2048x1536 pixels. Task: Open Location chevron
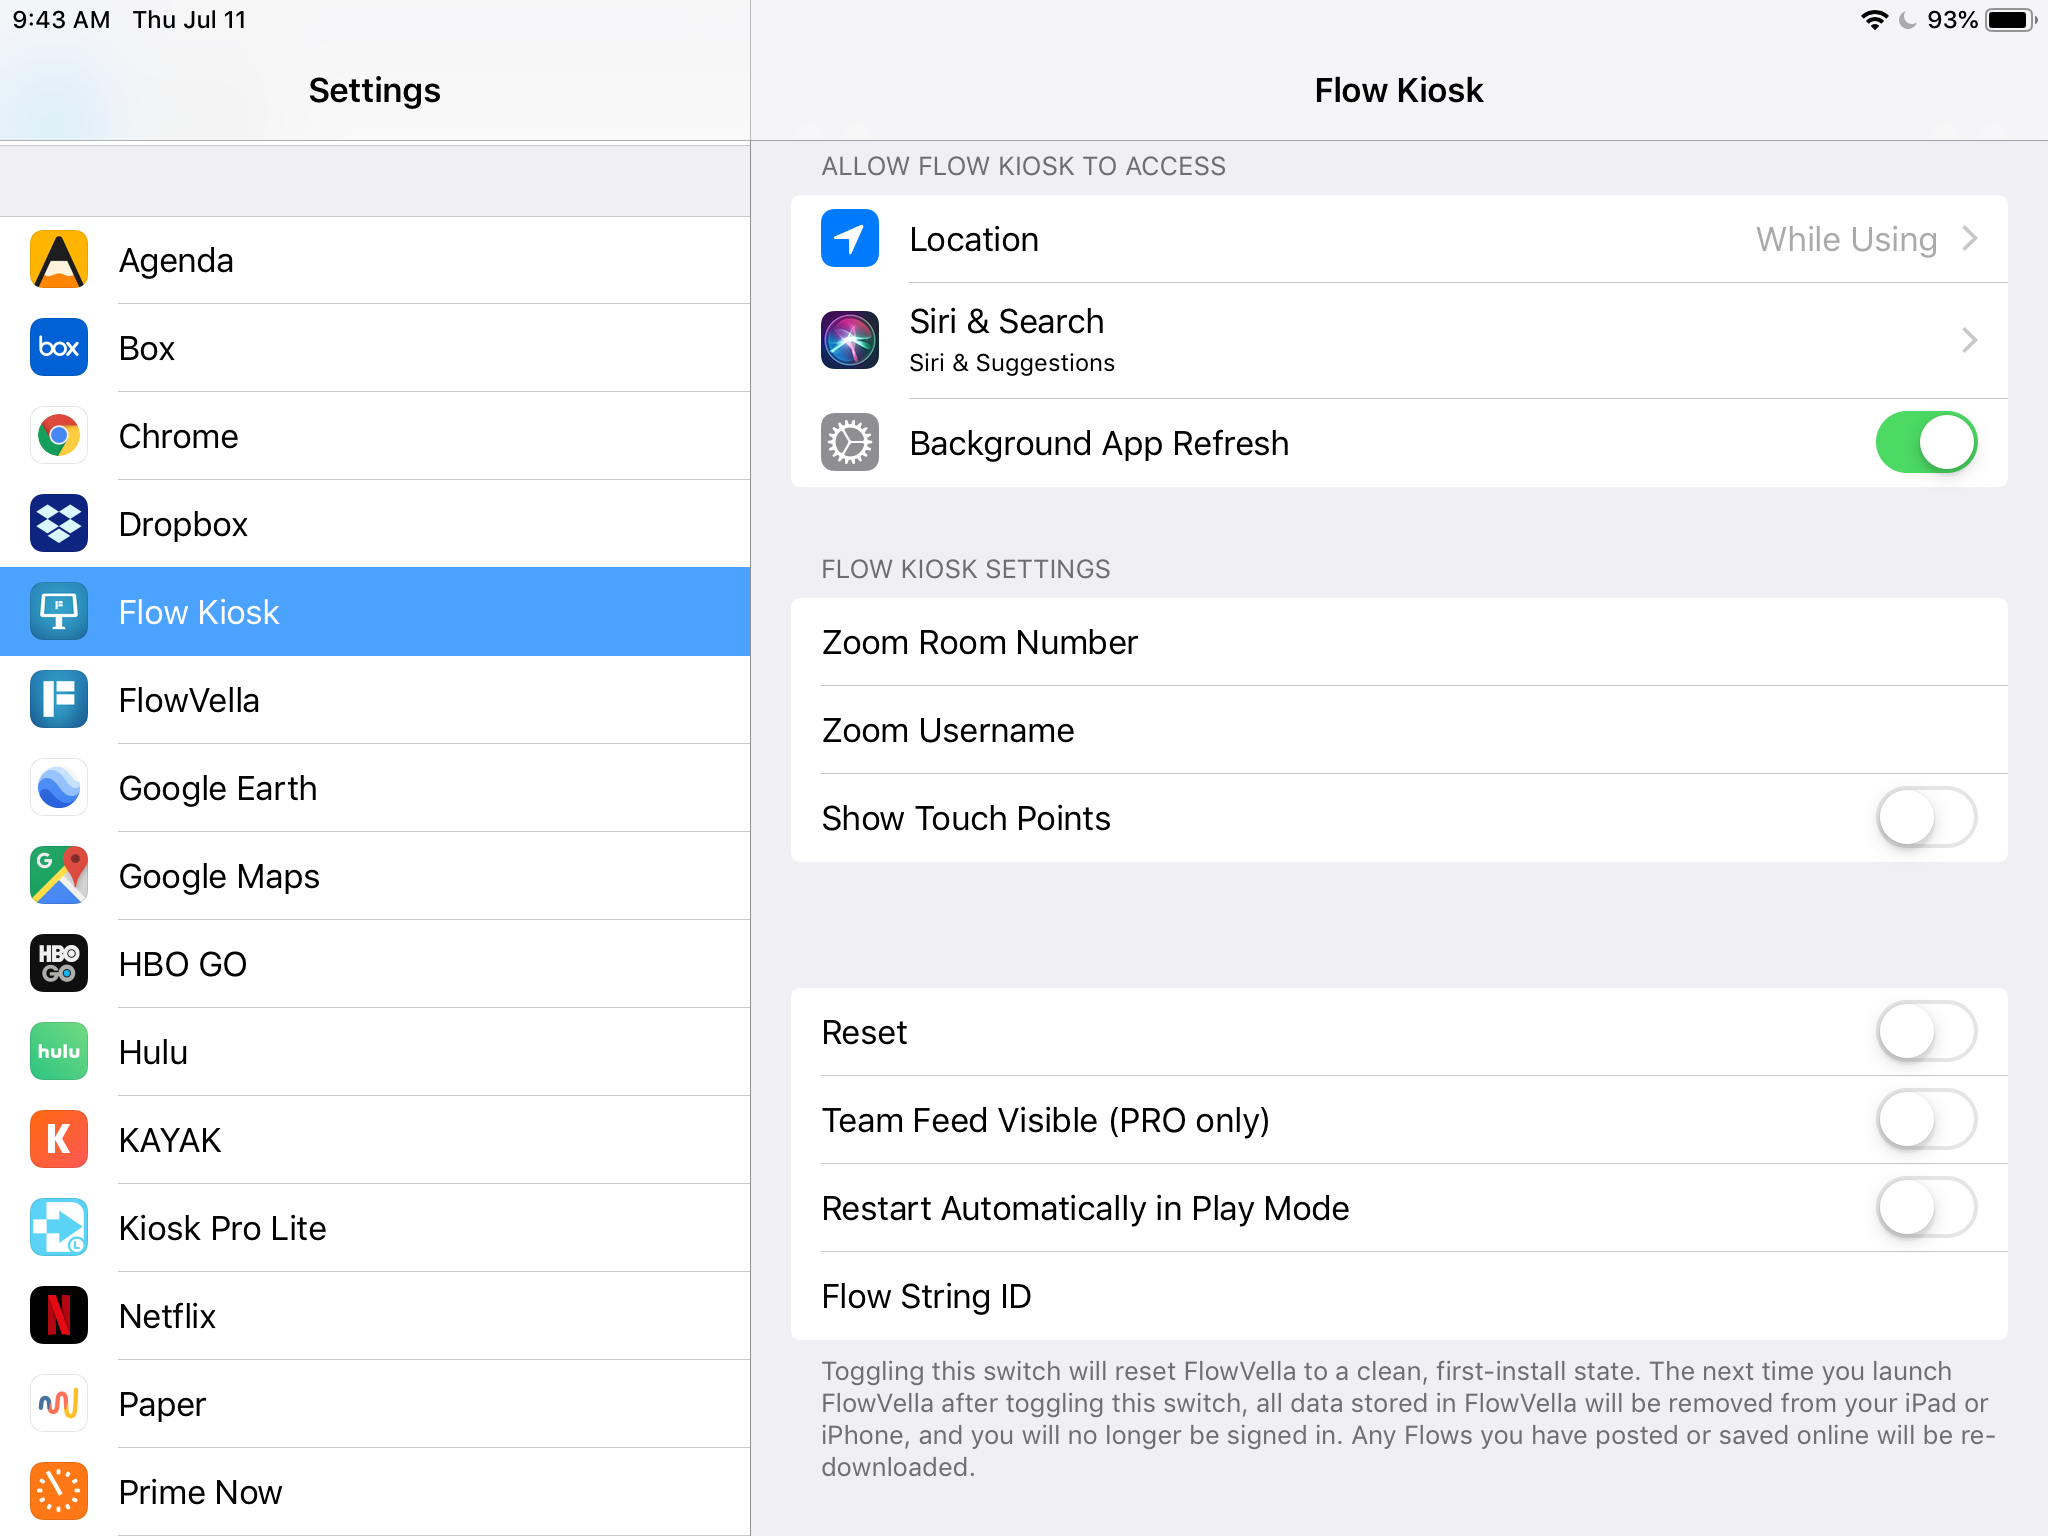point(1970,239)
